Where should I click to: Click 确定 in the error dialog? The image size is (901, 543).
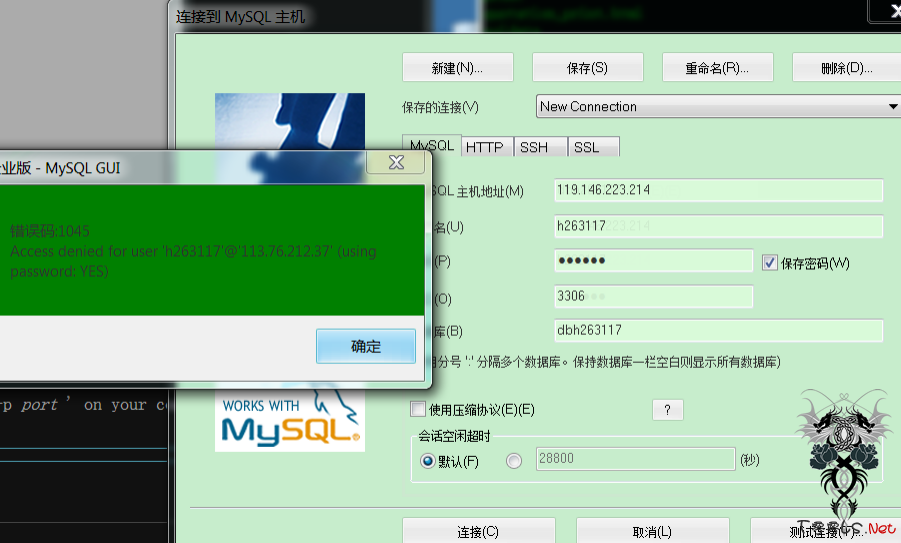[x=365, y=346]
